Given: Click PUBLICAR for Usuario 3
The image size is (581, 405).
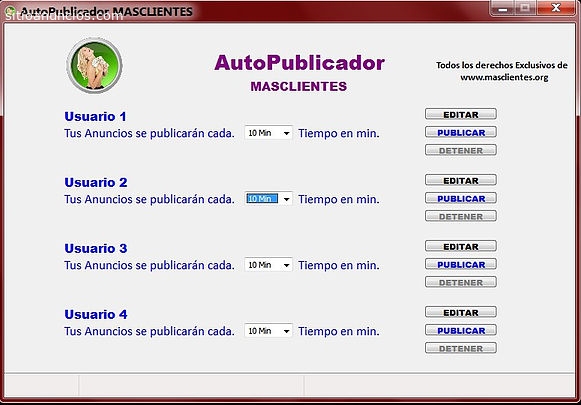Looking at the screenshot, I should point(461,264).
